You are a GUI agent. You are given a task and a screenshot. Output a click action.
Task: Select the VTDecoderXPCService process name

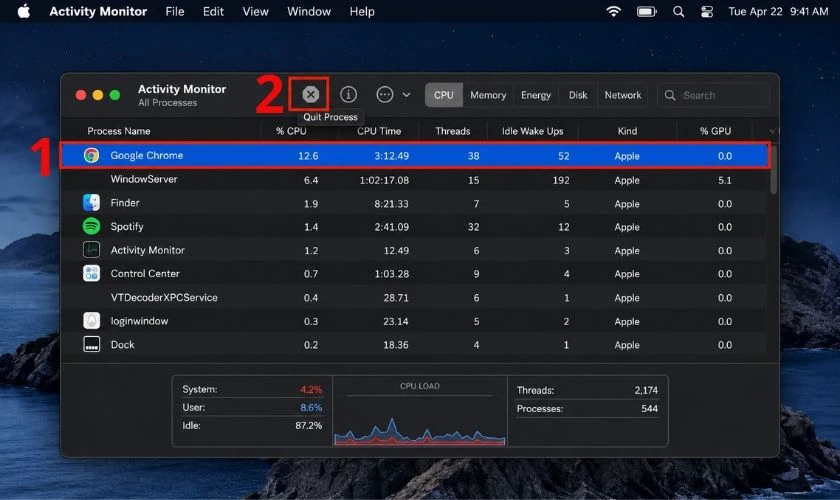coord(164,297)
